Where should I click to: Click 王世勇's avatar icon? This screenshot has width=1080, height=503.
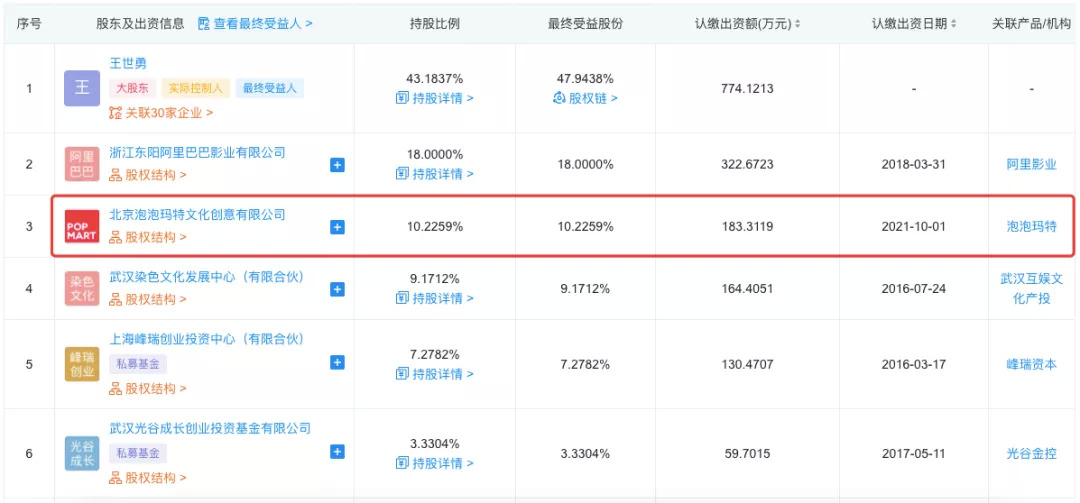[82, 88]
